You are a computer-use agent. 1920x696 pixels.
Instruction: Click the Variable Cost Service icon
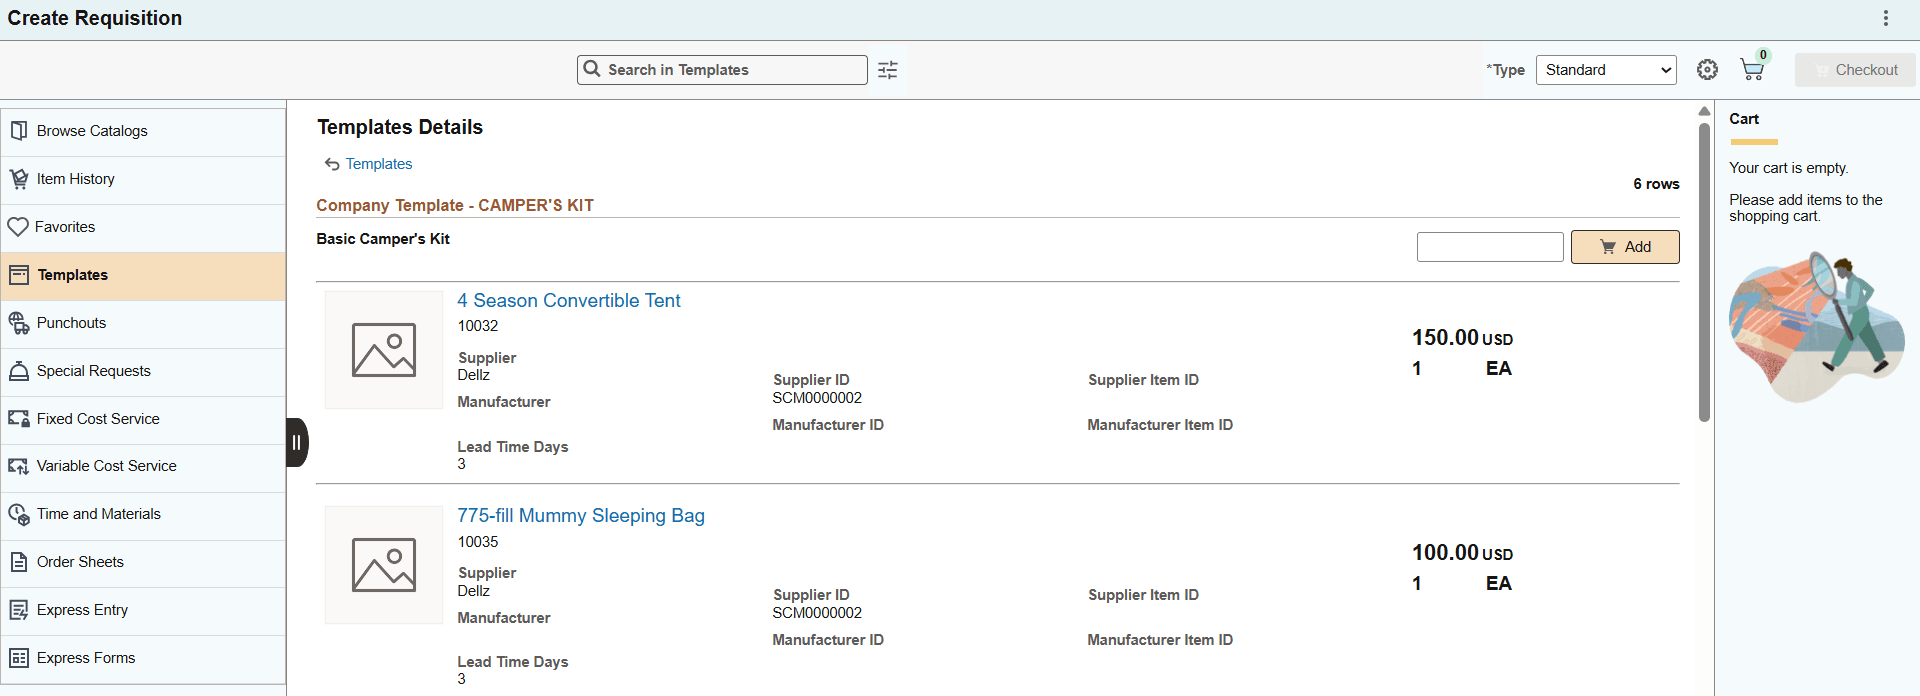tap(19, 466)
